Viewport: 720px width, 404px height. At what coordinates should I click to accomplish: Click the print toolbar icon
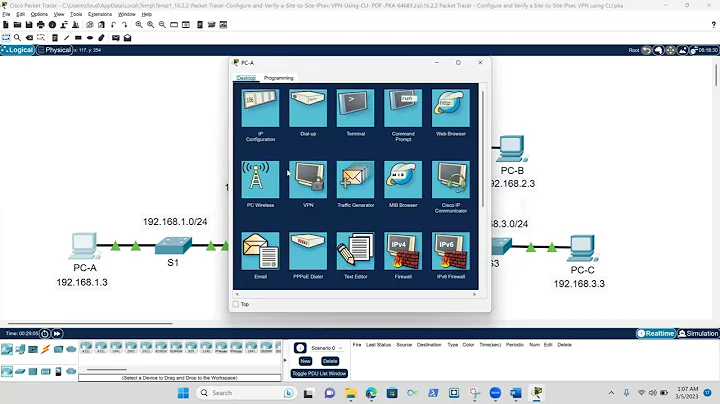point(40,25)
